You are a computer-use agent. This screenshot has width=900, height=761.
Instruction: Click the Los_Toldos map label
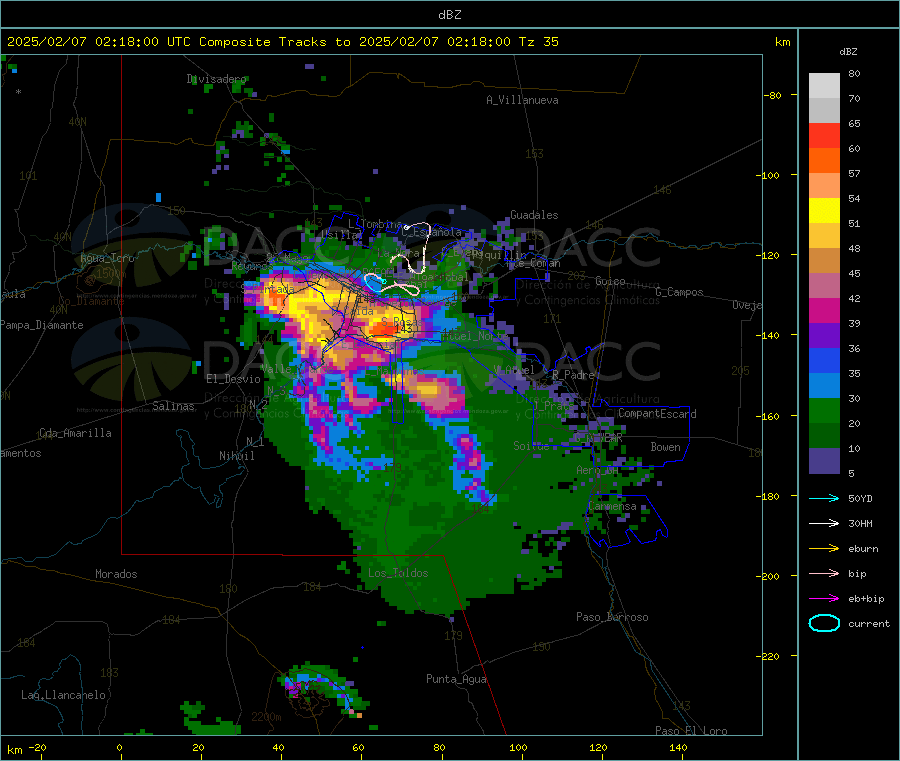pos(398,573)
